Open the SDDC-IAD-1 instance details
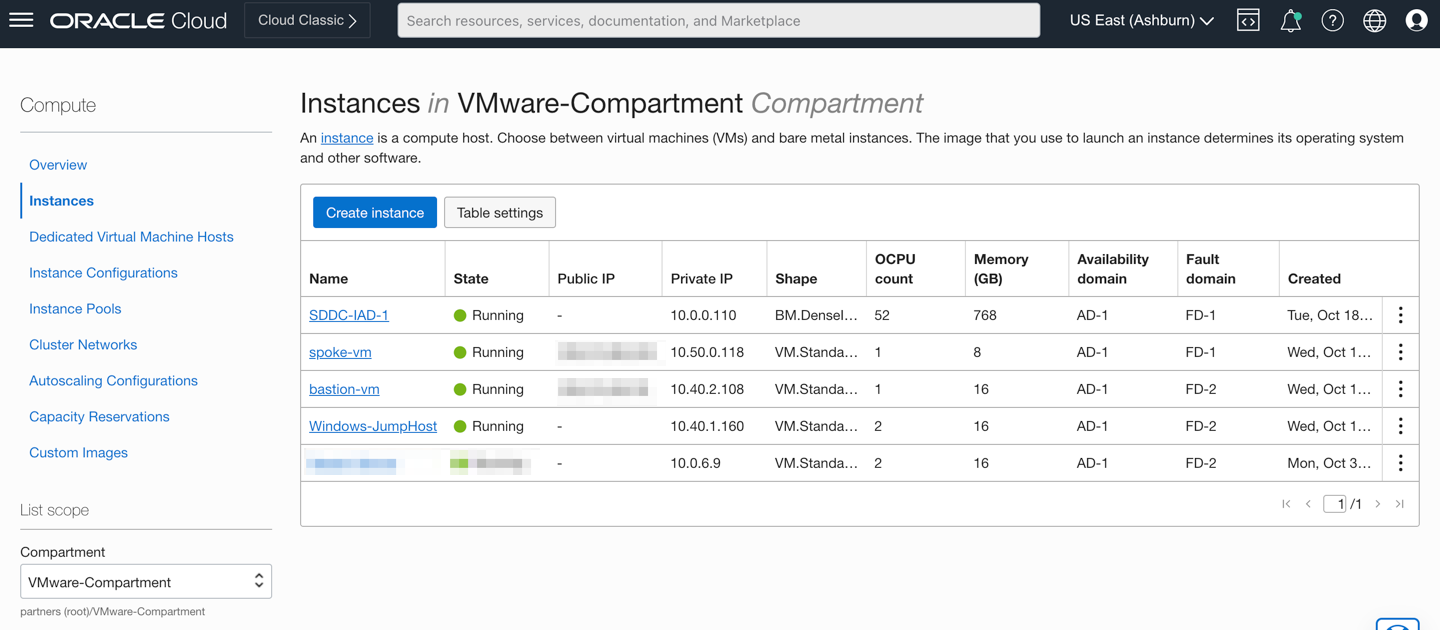The width and height of the screenshot is (1440, 630). 348,315
